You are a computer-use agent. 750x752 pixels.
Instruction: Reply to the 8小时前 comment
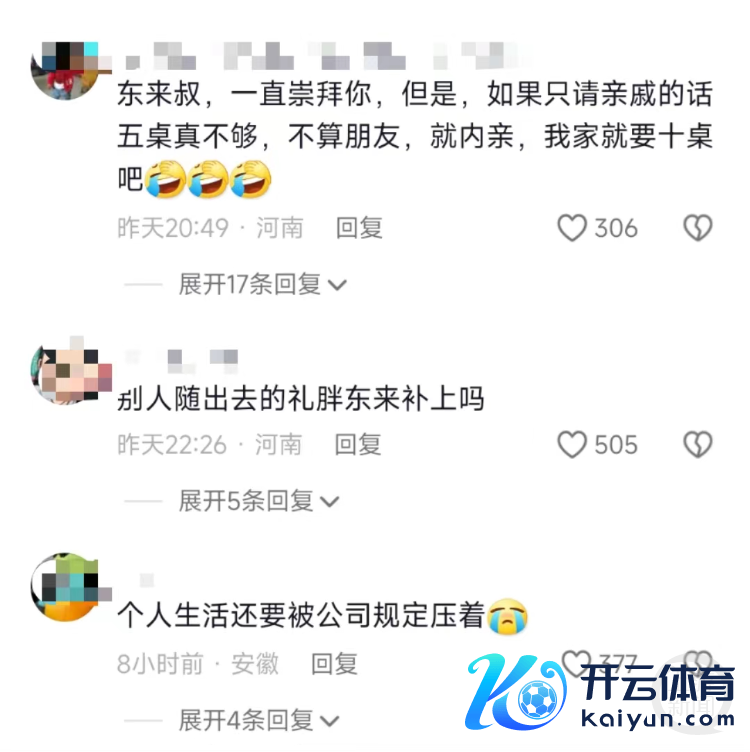click(334, 664)
